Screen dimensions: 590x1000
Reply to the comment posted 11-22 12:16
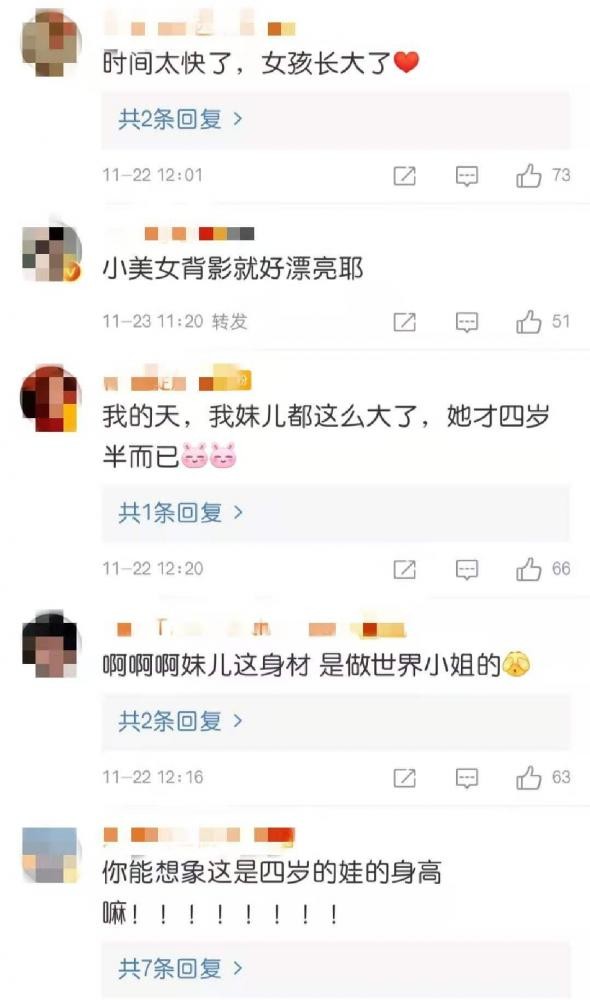(x=467, y=778)
